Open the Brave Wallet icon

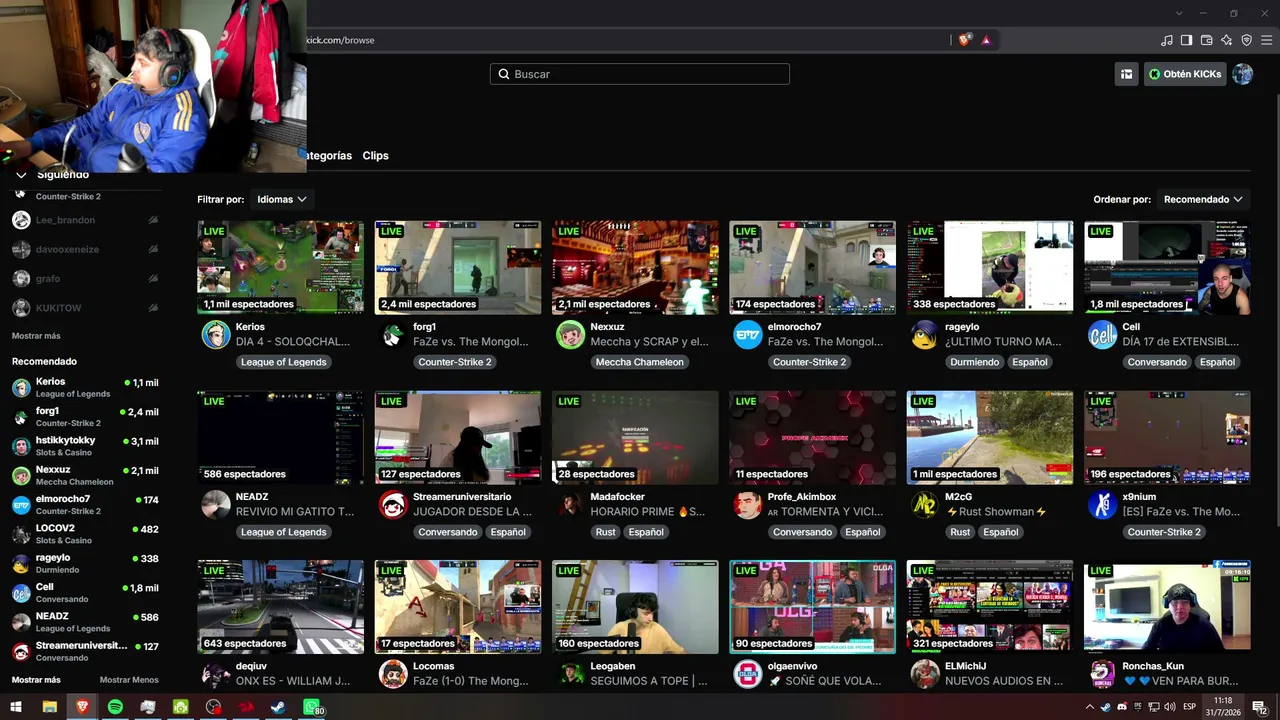point(1206,40)
